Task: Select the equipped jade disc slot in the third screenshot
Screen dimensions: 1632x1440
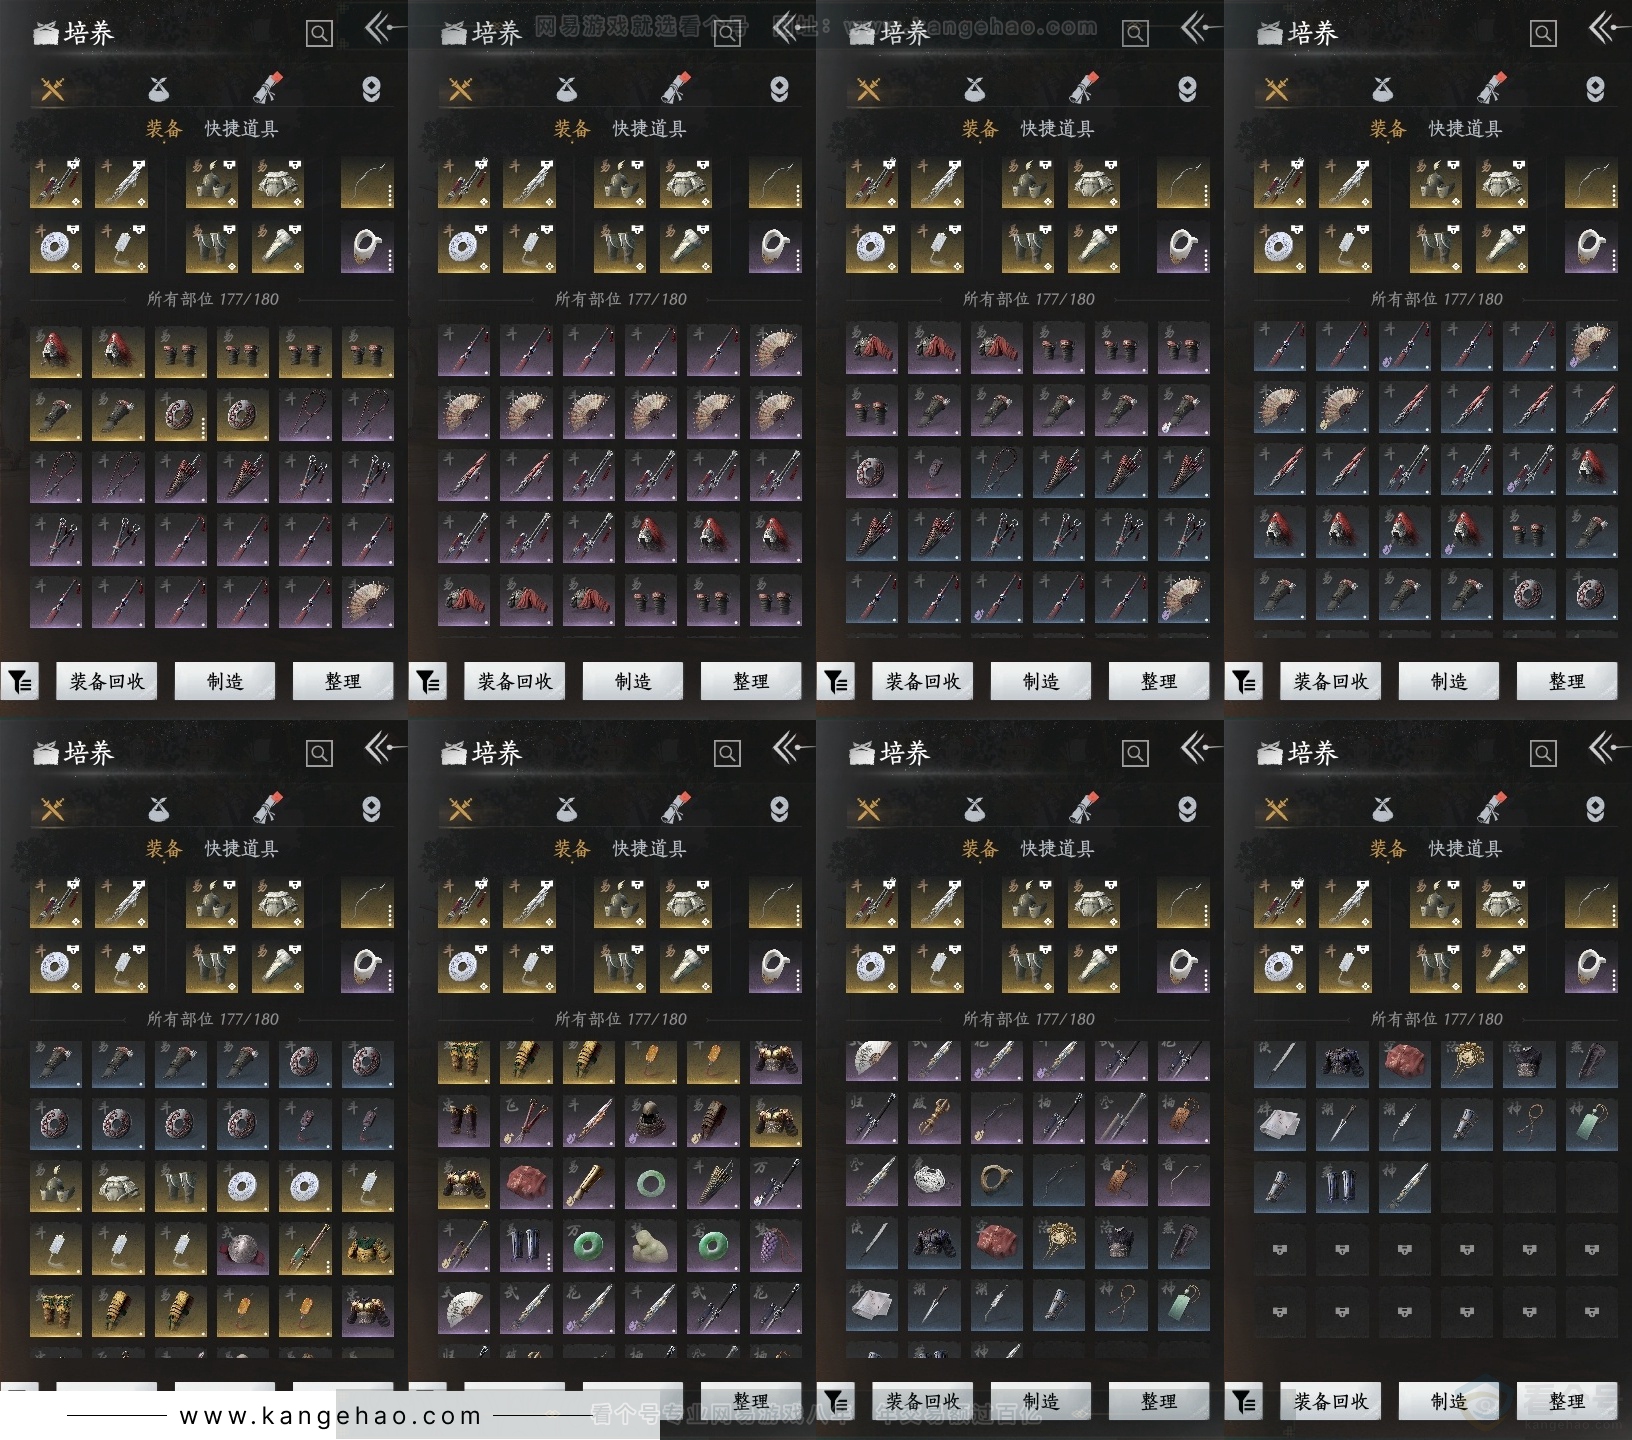Action: click(872, 247)
